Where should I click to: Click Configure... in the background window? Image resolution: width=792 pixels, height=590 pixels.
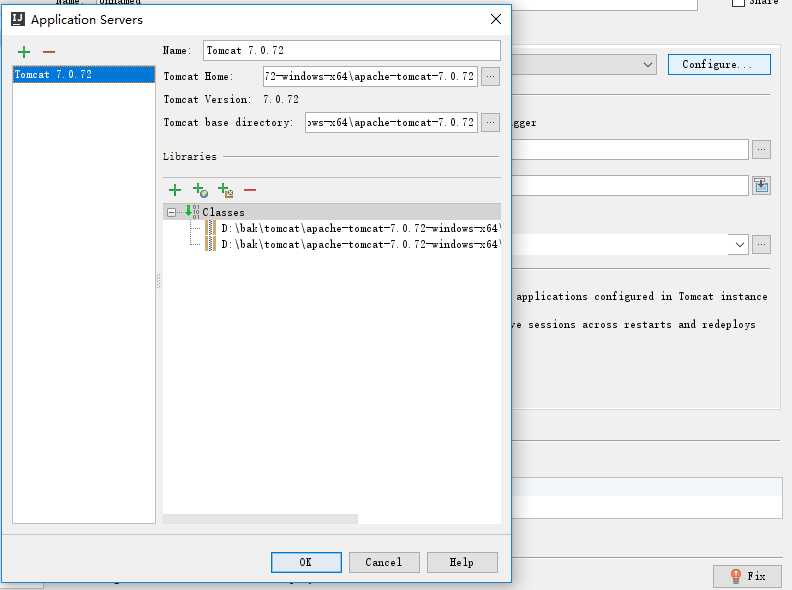(x=719, y=65)
